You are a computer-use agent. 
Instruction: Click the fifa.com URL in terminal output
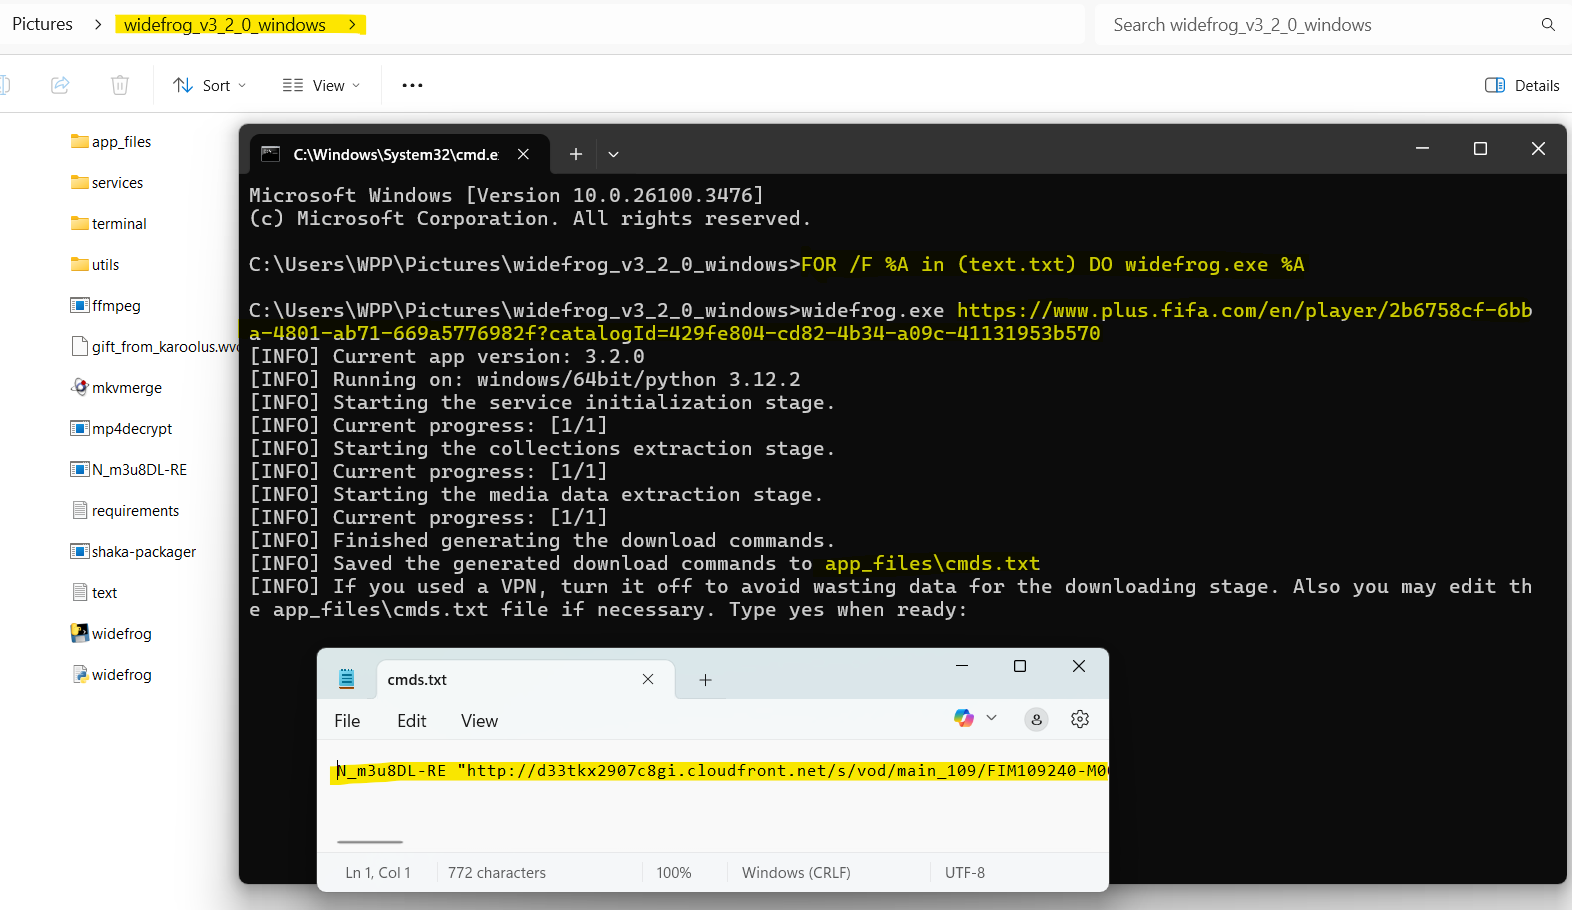(x=890, y=322)
